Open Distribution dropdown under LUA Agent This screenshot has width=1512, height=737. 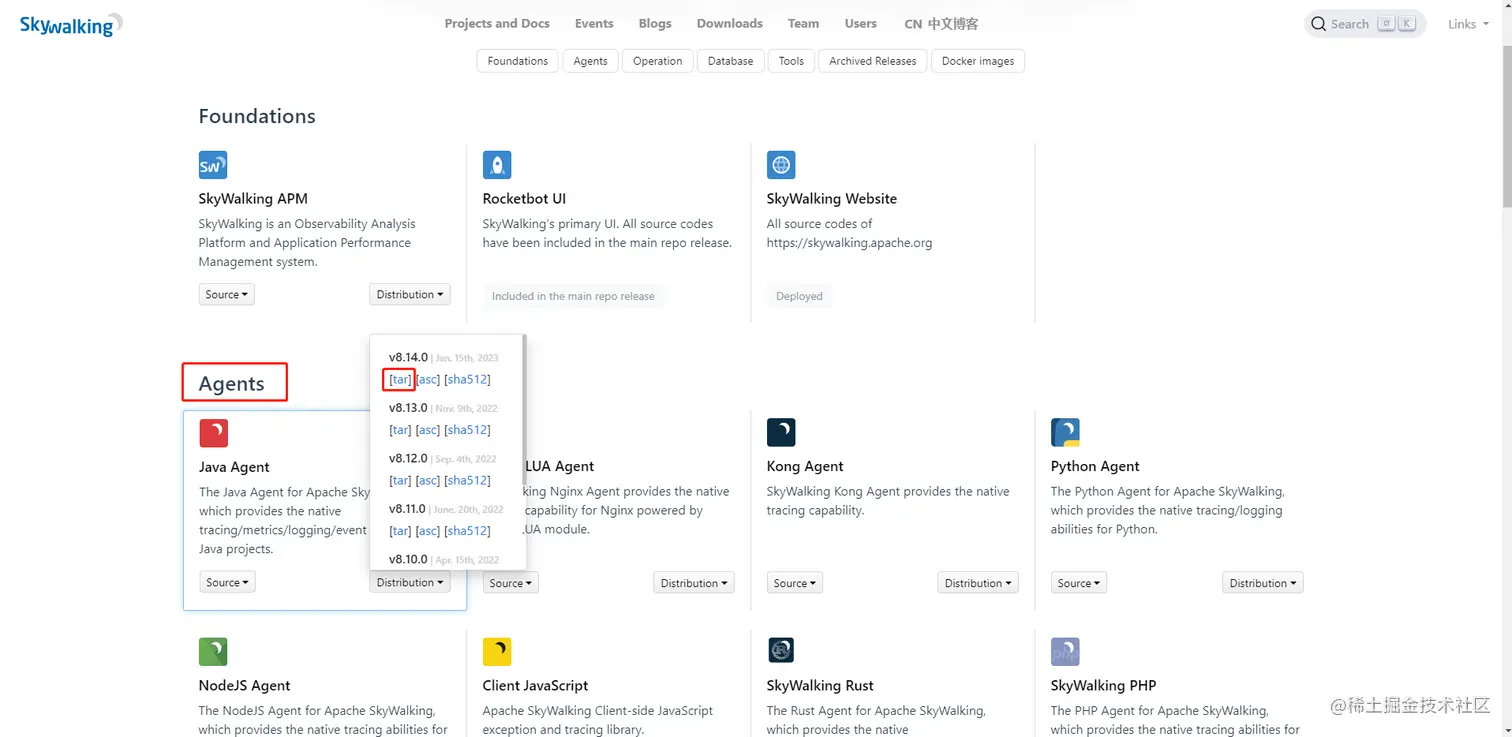694,583
